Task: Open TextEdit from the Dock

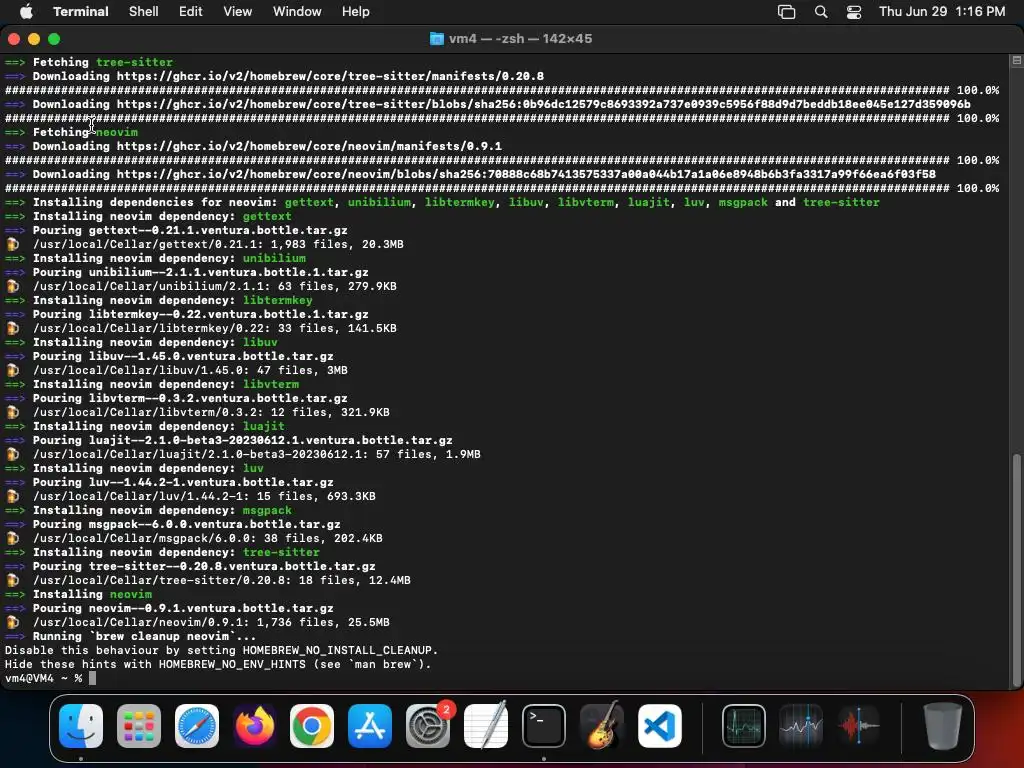Action: pos(485,726)
